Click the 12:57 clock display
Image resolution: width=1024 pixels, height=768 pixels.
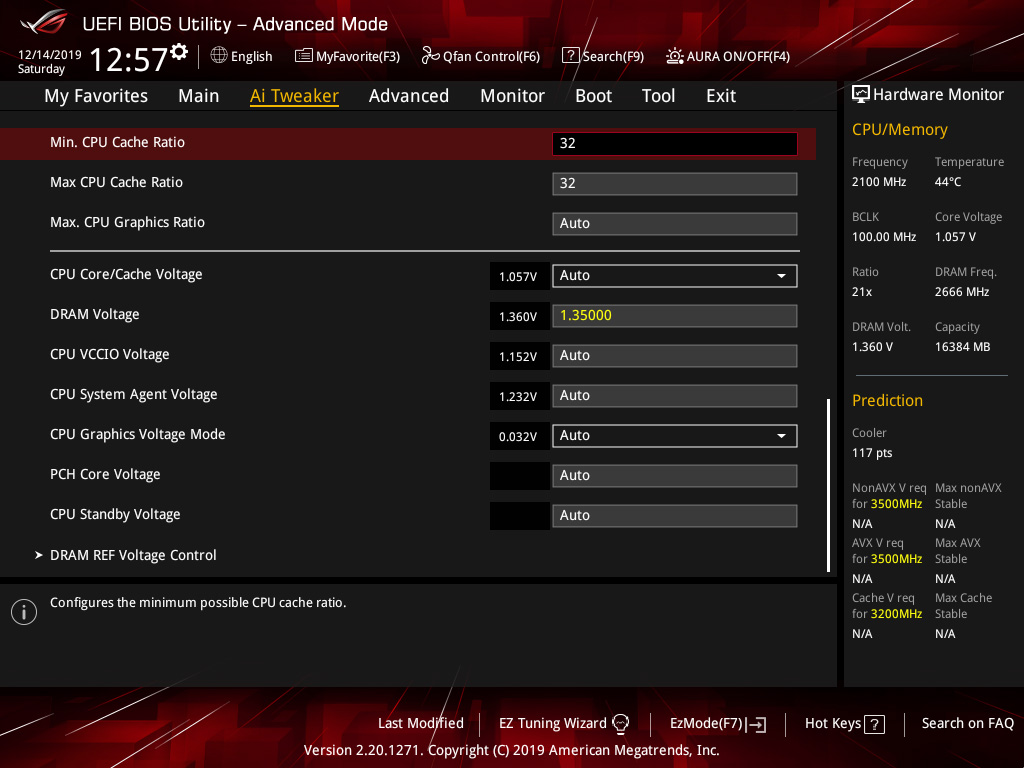(129, 59)
